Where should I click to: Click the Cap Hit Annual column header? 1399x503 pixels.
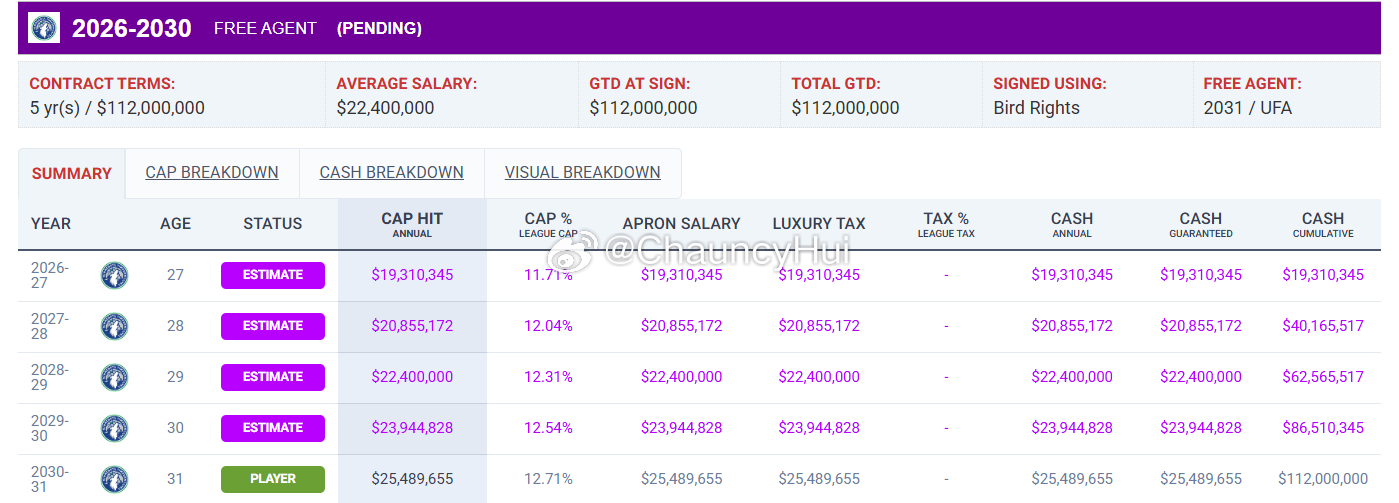coord(412,224)
